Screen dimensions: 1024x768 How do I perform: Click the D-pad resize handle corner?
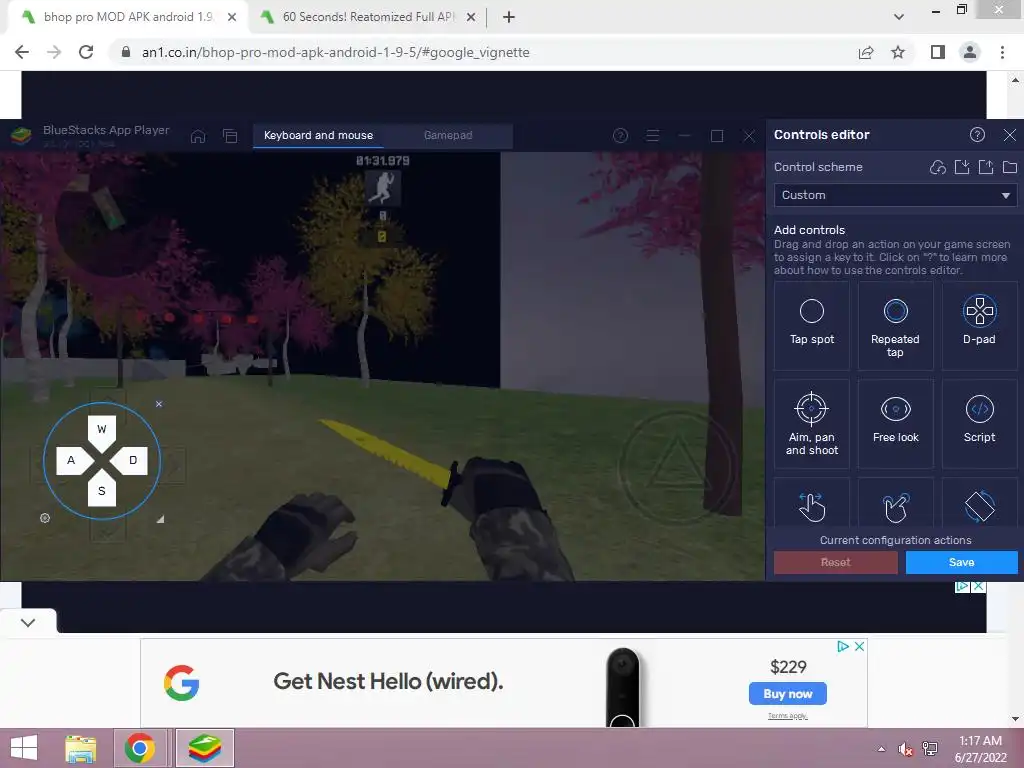(x=160, y=519)
